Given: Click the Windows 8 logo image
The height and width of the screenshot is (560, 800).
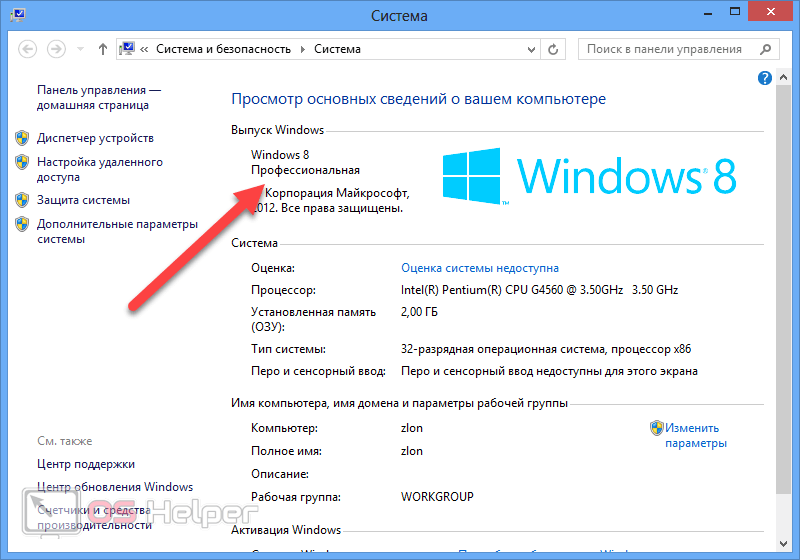Looking at the screenshot, I should [589, 176].
